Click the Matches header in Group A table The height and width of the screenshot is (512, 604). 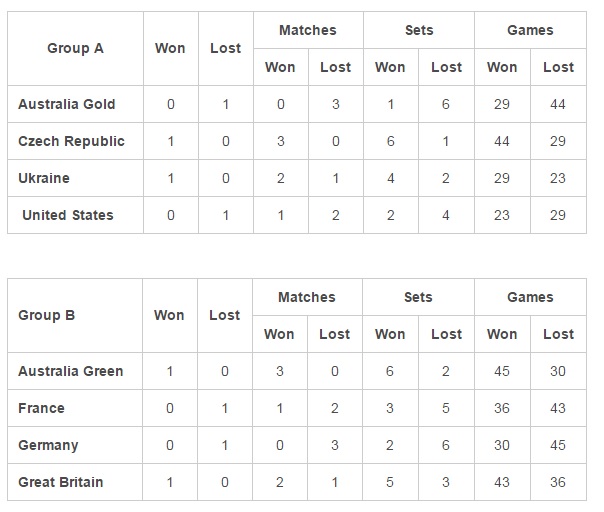coord(307,30)
